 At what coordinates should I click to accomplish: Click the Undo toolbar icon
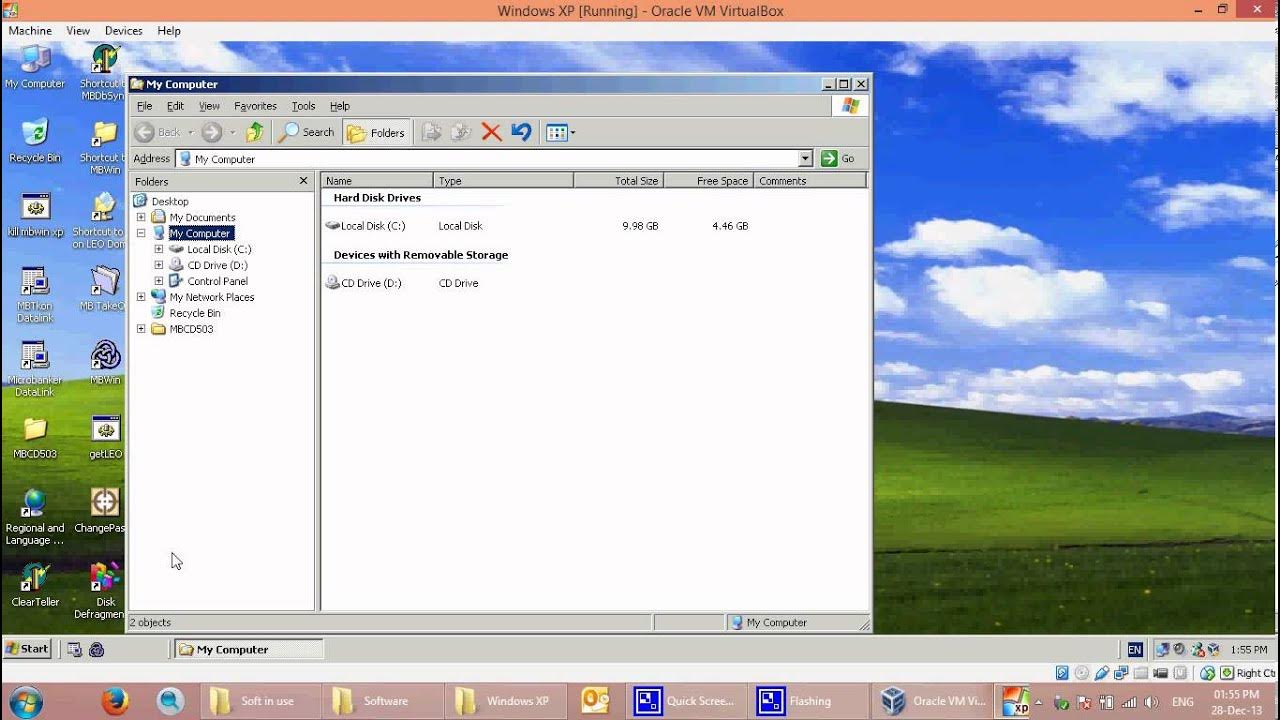(x=521, y=132)
